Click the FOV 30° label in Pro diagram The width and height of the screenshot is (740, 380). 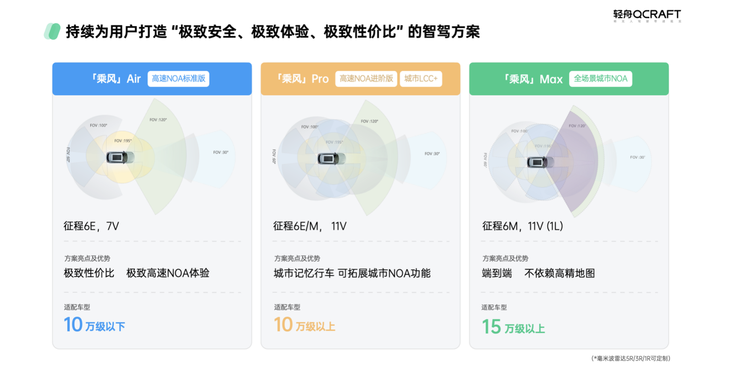432,154
